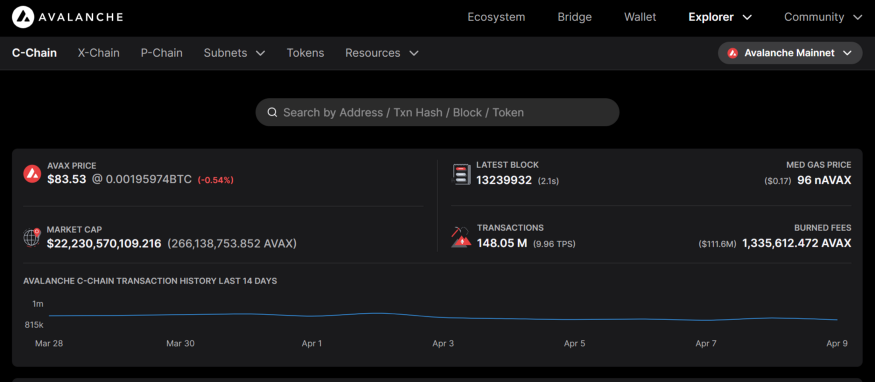The image size is (875, 382).
Task: Click the TRANSACTIONS label
Action: tap(510, 228)
